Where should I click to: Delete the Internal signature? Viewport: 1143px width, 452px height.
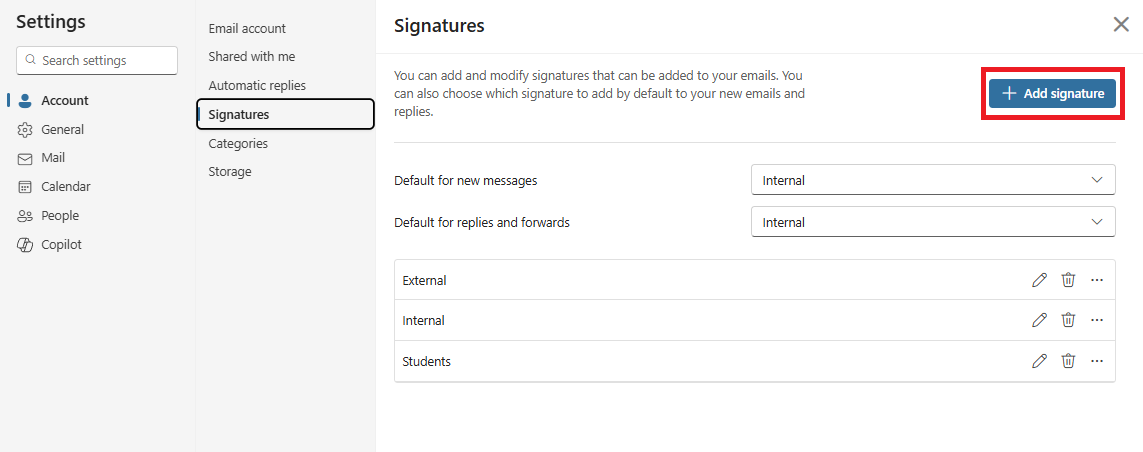click(1068, 320)
